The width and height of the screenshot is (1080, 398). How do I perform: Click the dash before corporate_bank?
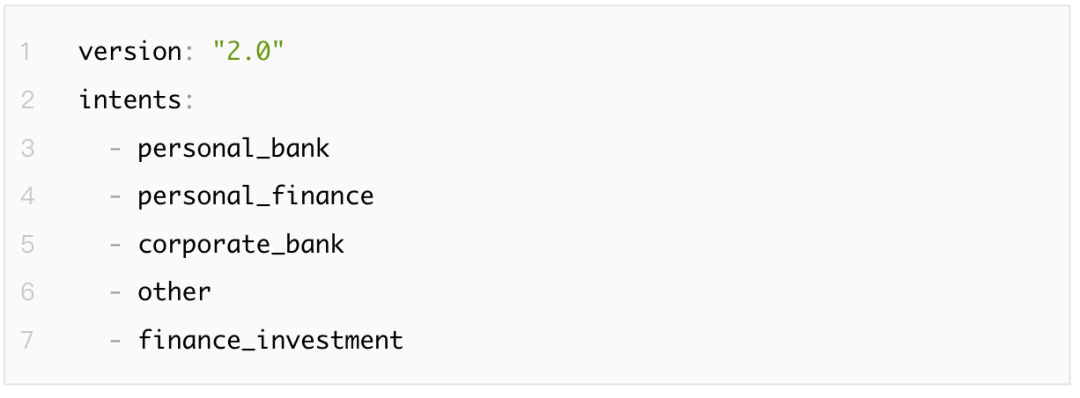[x=115, y=245]
